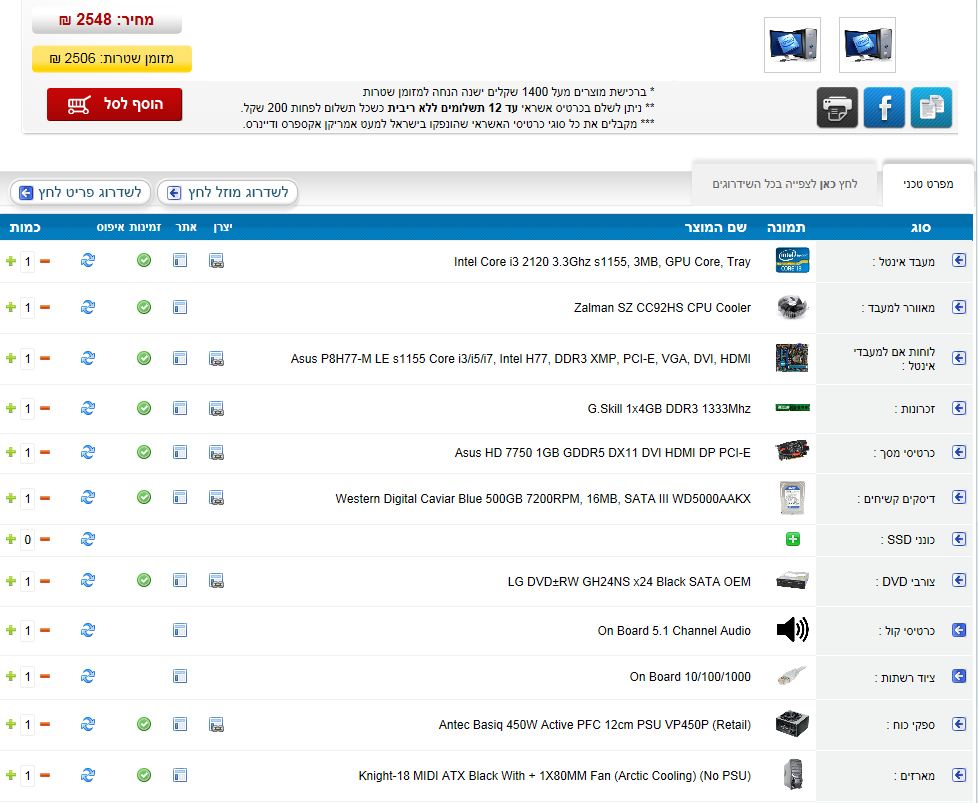Viewport: 978px width, 803px height.
Task: Click the printer icon
Action: tap(837, 107)
